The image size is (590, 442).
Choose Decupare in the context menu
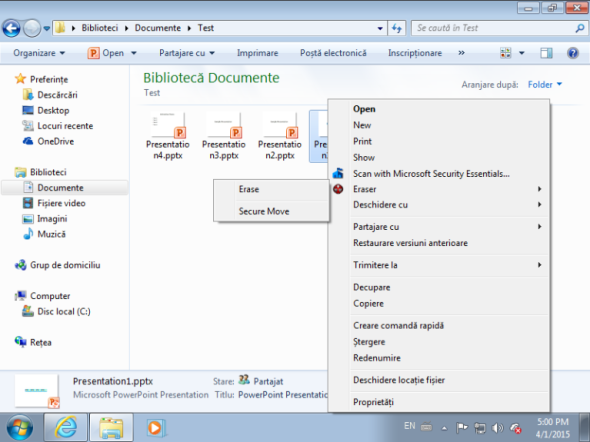pyautogui.click(x=439, y=287)
